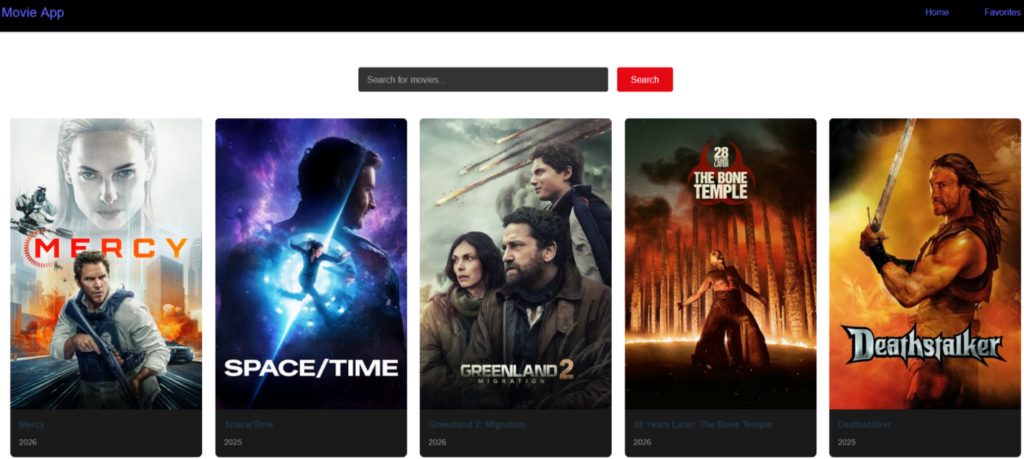Click the Movie App logo link
This screenshot has width=1024, height=459.
(33, 13)
